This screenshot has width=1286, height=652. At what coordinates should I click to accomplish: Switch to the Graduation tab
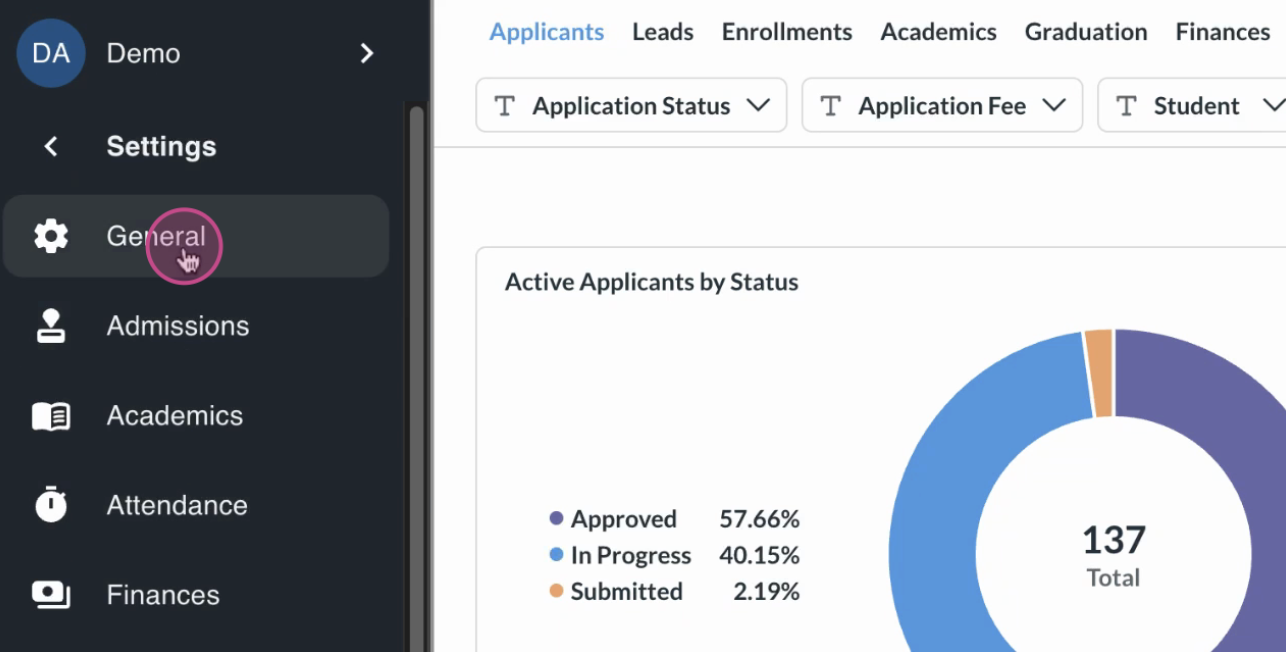click(x=1086, y=32)
